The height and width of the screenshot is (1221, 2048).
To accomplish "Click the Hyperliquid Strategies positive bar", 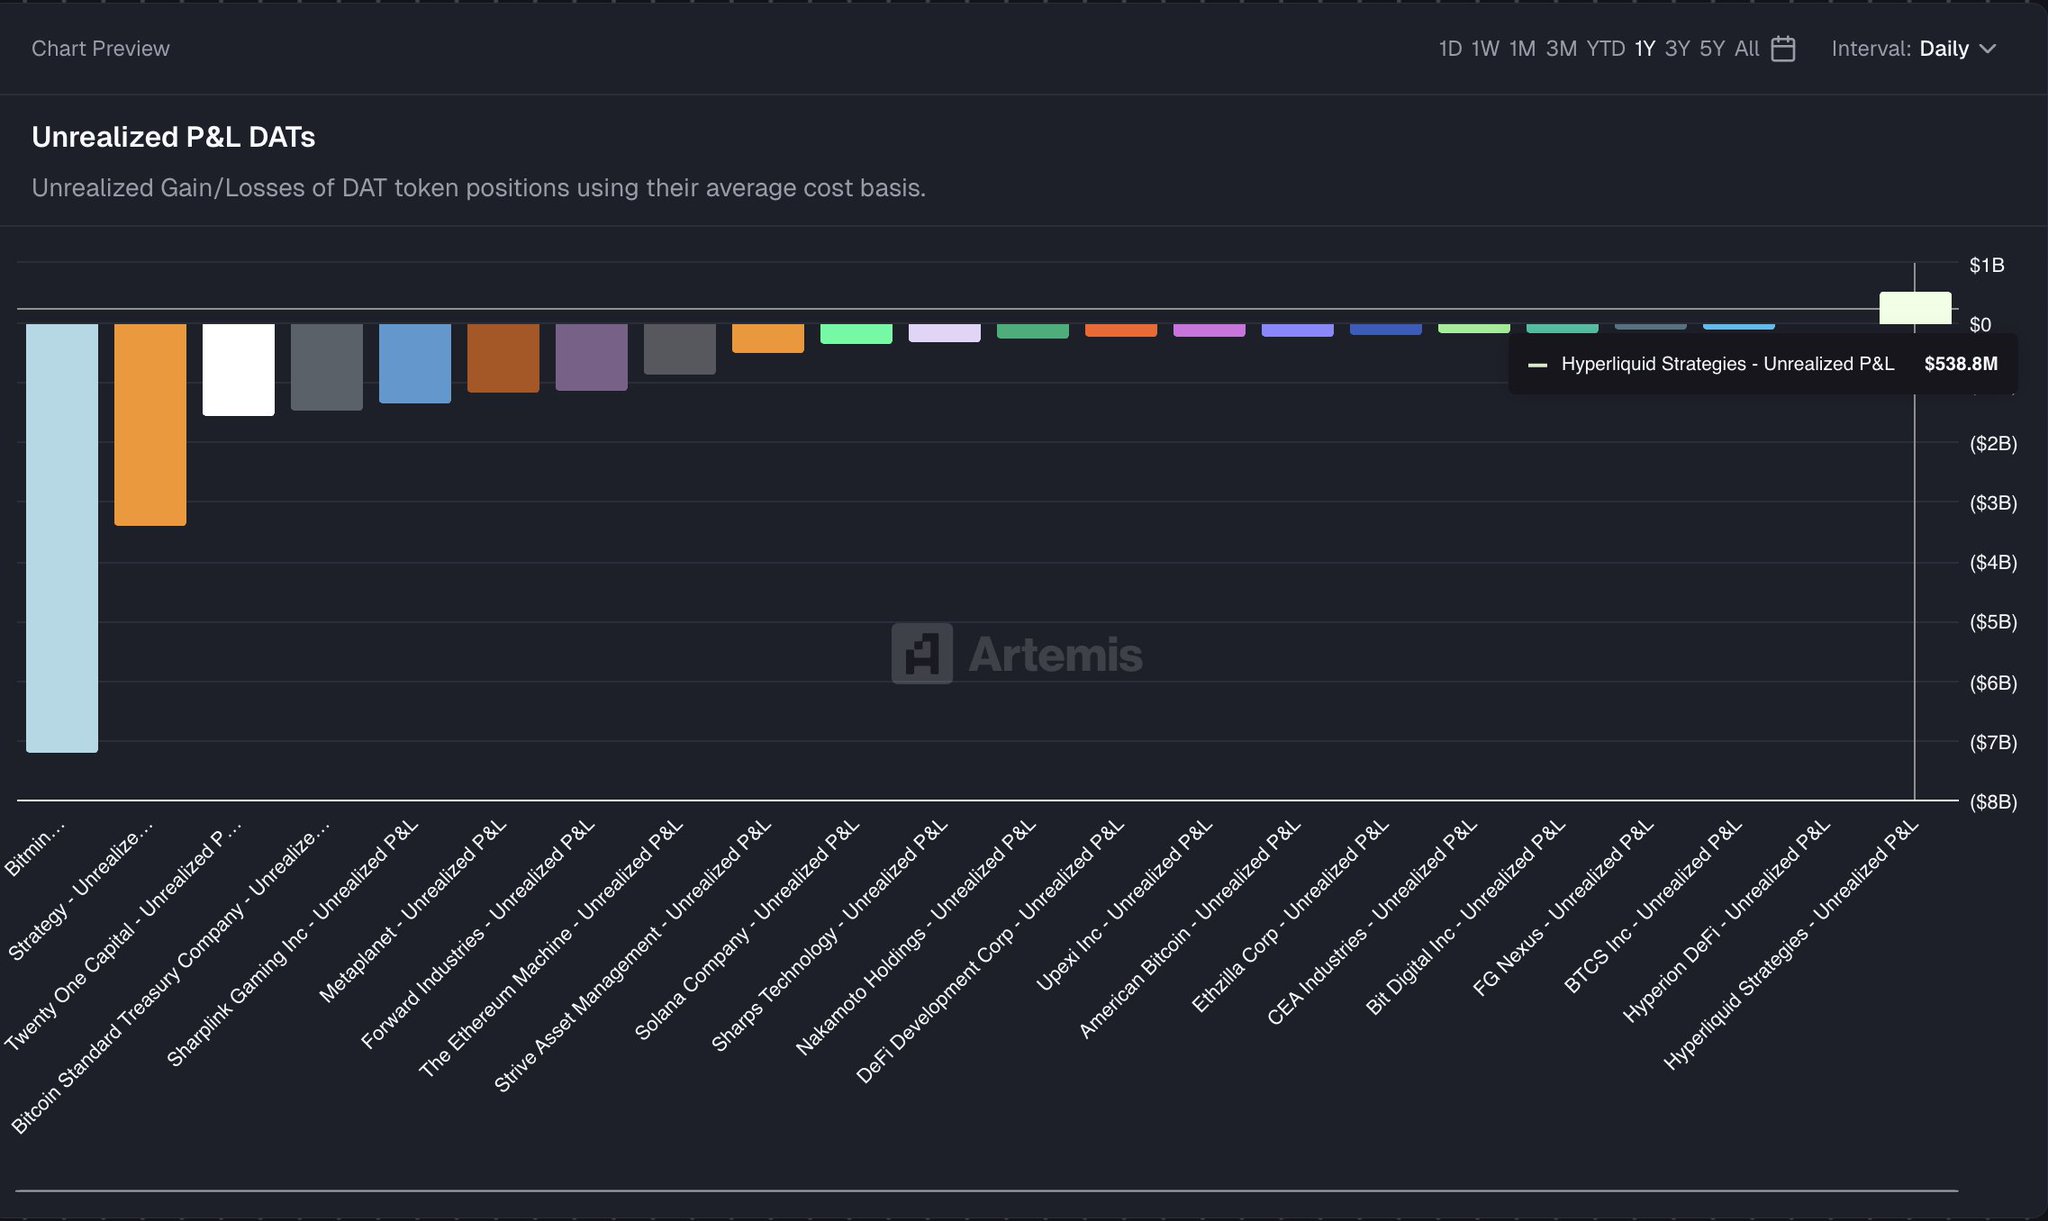I will point(1915,308).
